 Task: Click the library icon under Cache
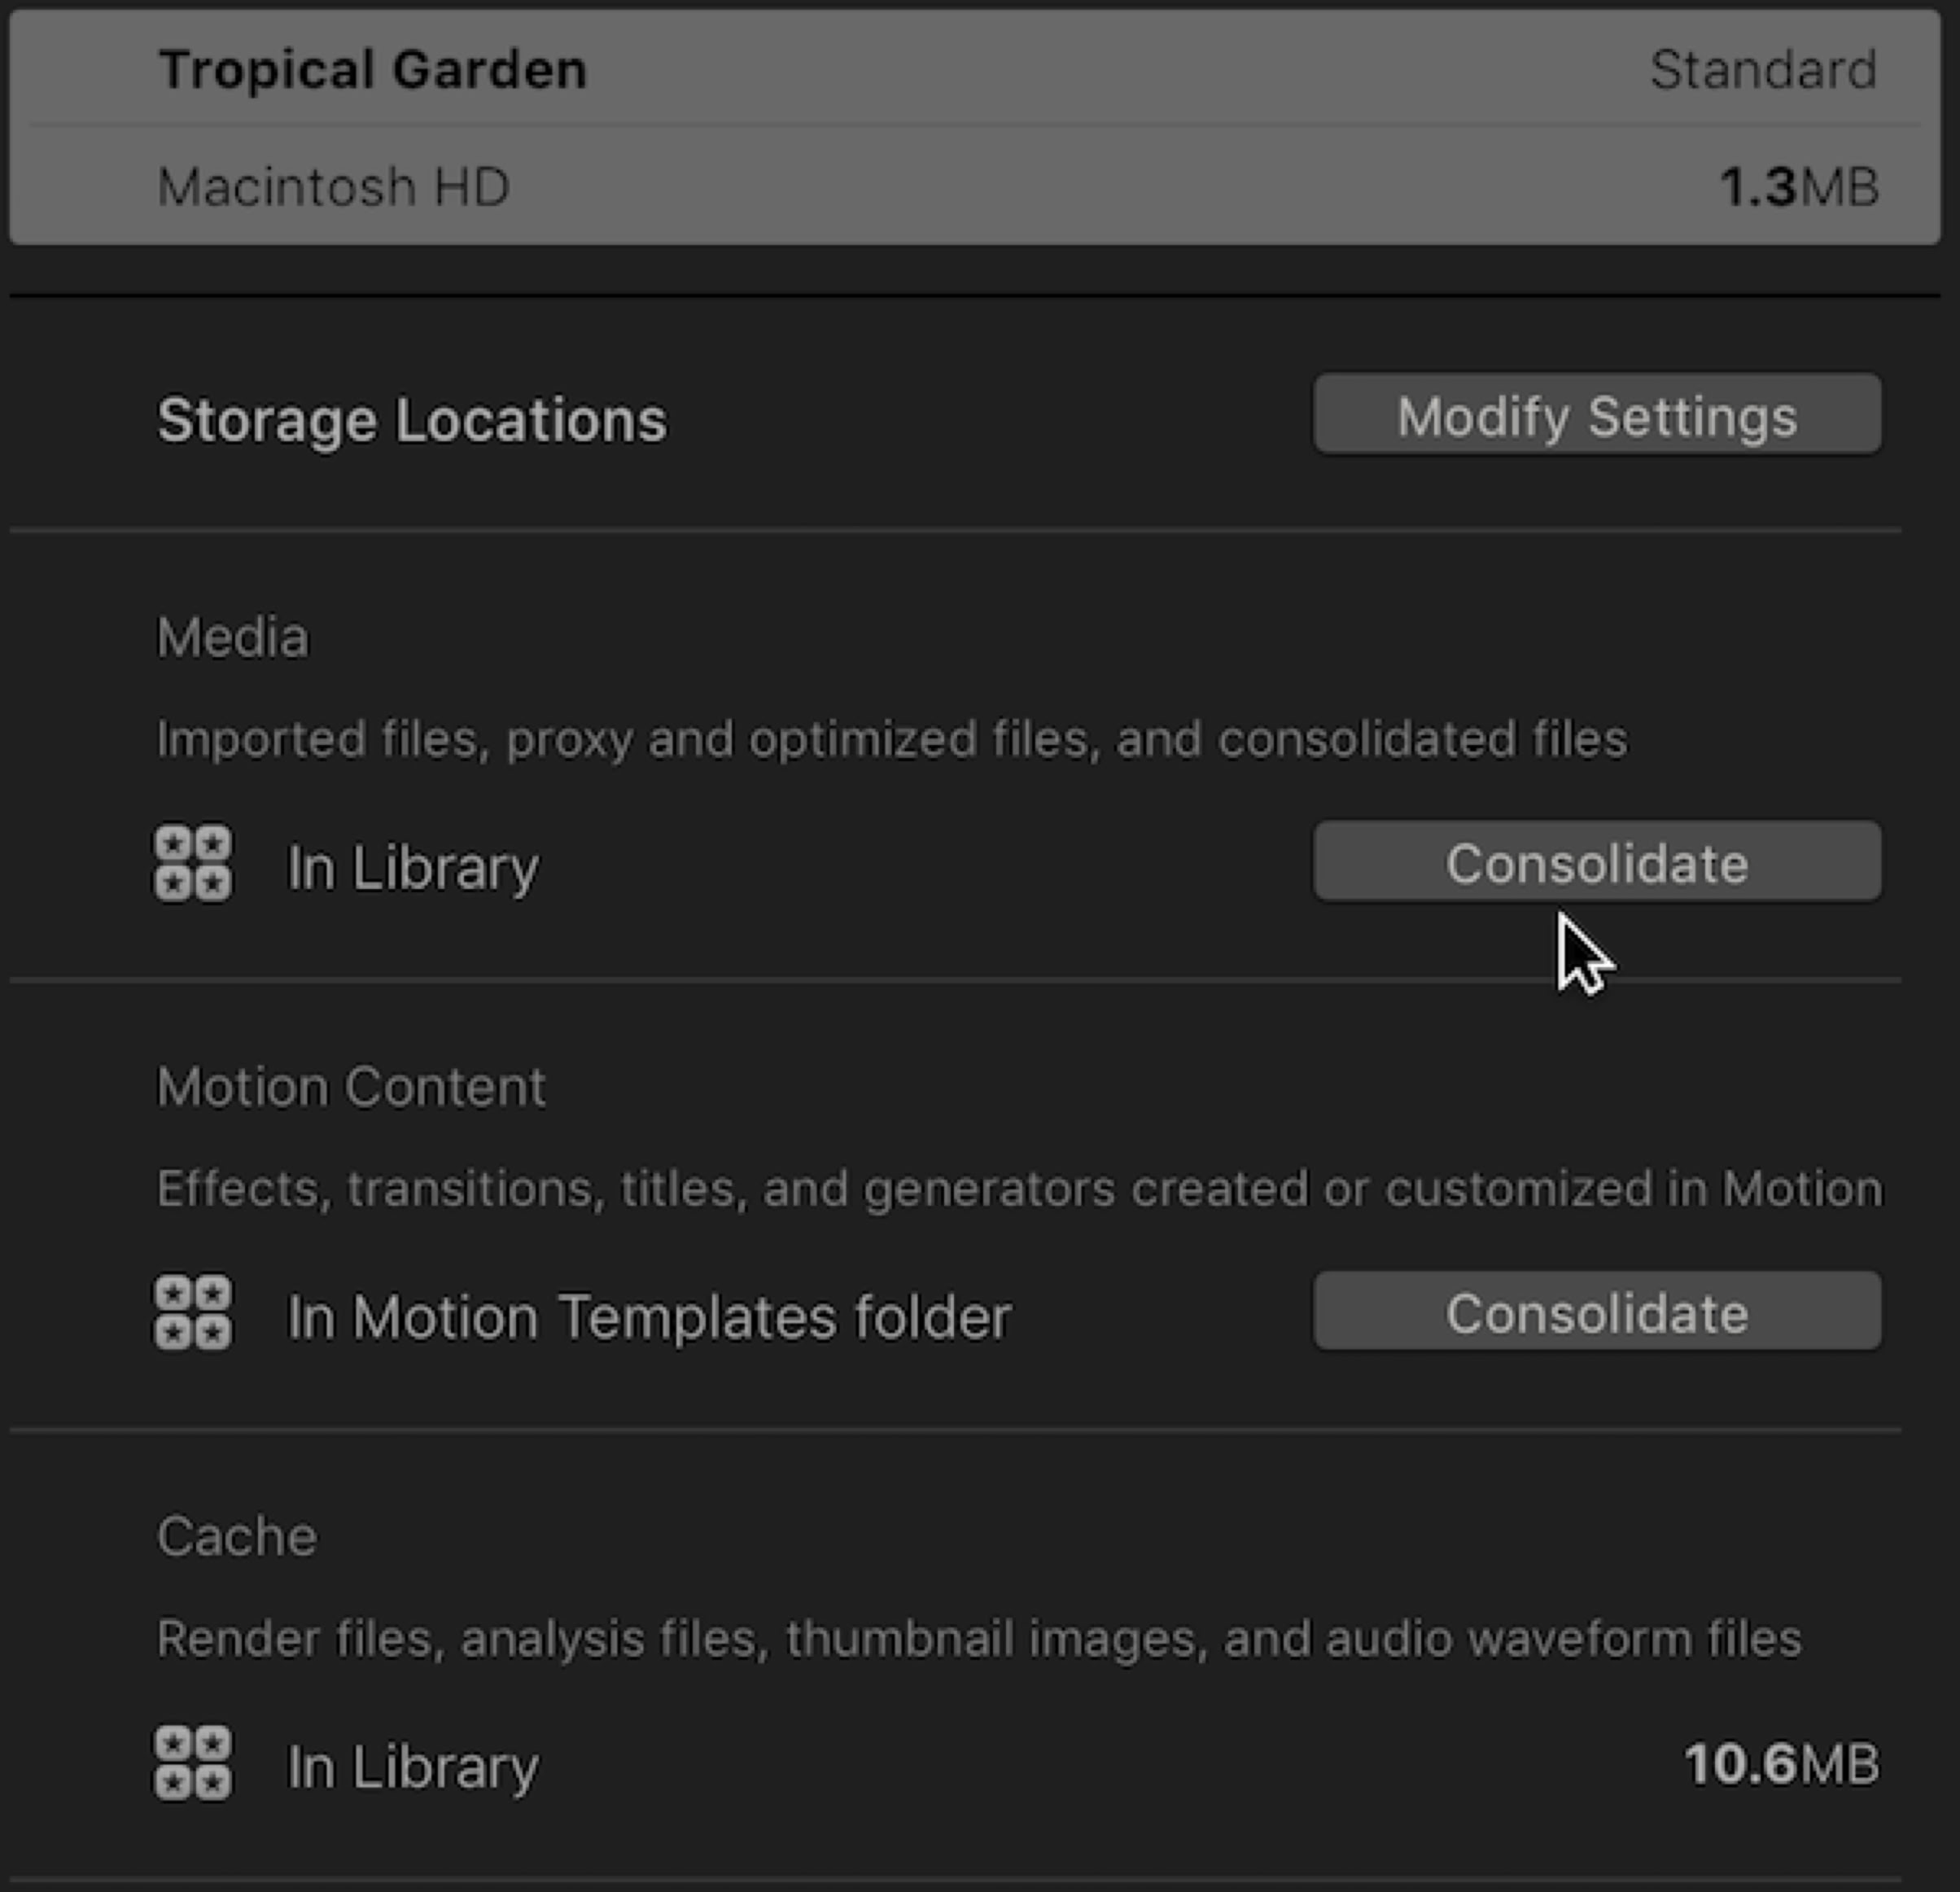[x=193, y=1763]
